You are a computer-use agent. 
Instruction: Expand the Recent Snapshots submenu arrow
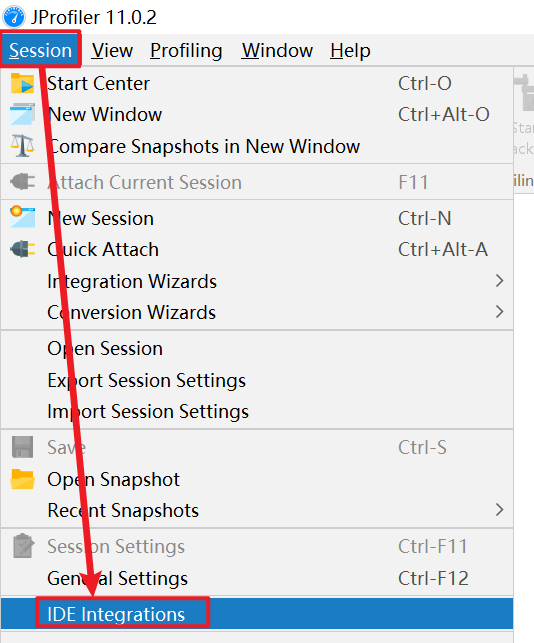(x=499, y=510)
